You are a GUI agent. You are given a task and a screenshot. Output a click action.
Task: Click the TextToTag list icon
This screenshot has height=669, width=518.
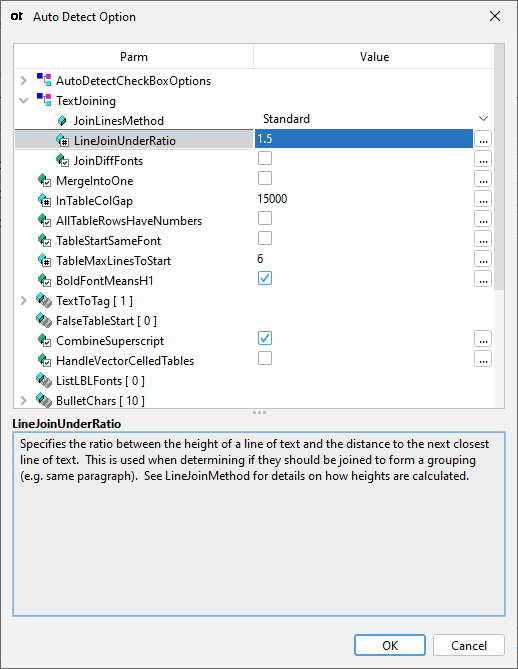point(44,300)
